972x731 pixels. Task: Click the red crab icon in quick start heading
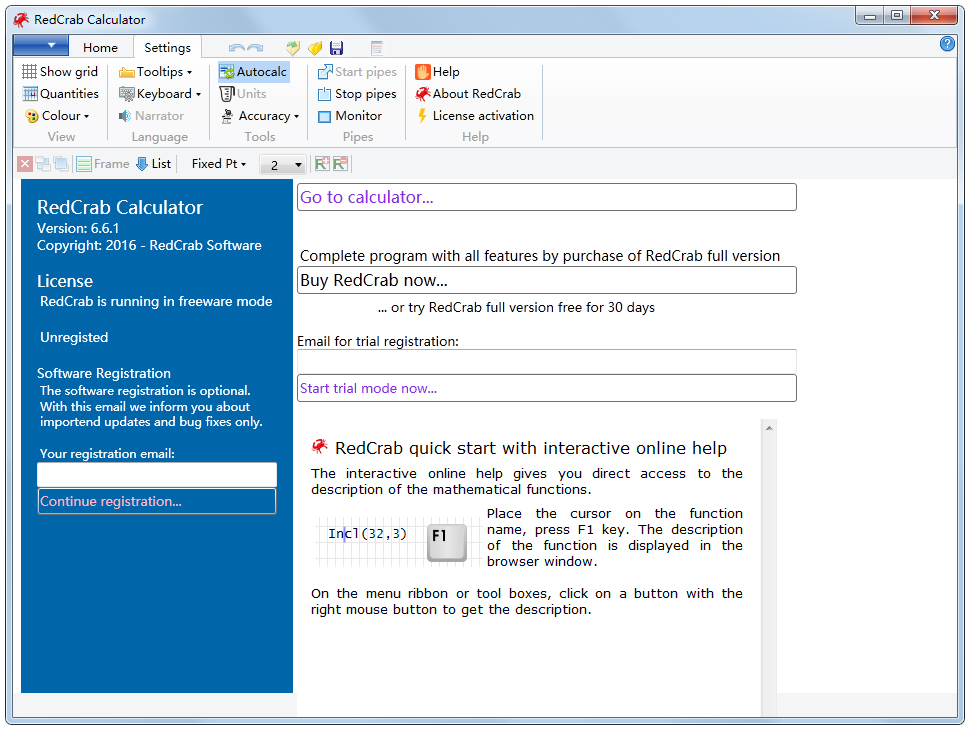[x=320, y=446]
